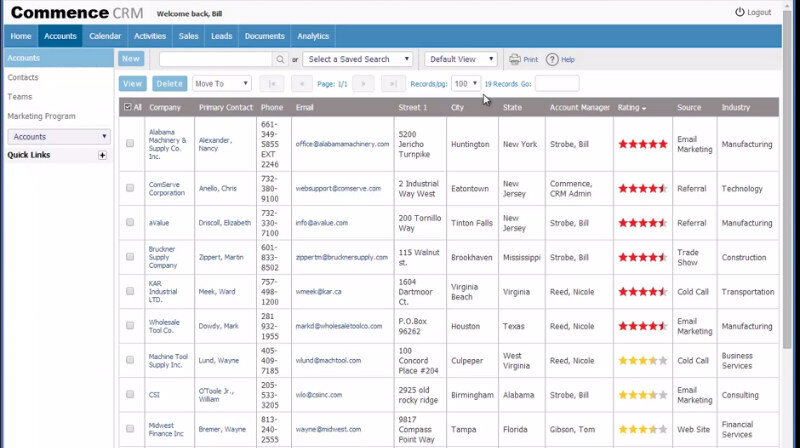Click the Go page number field

557,84
